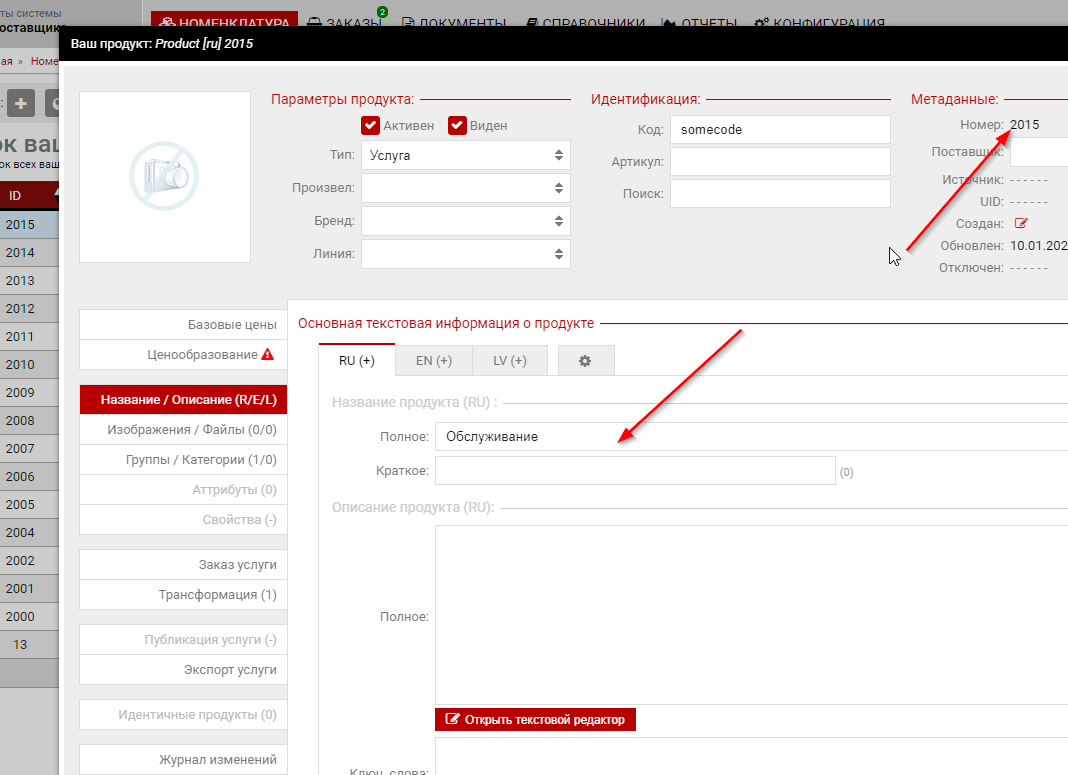This screenshot has width=1068, height=775.
Task: Click the green orders badge showing 2
Action: click(382, 12)
